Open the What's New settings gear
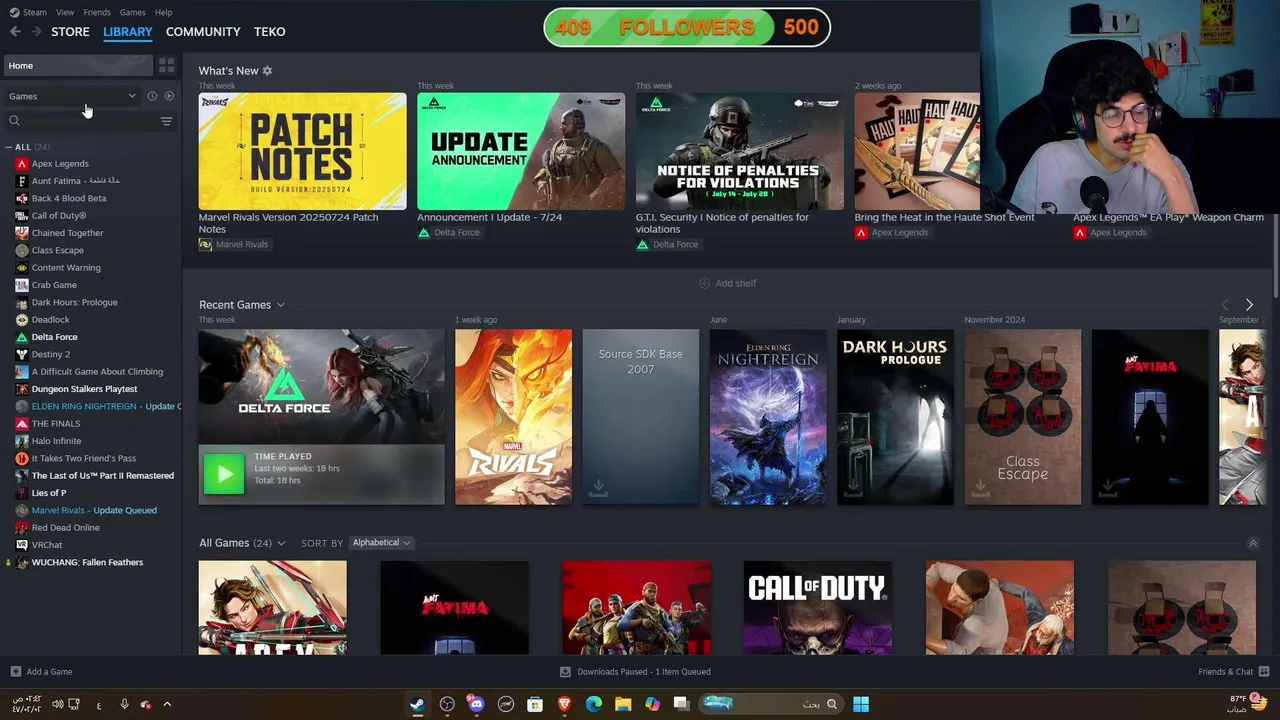Viewport: 1280px width, 720px height. point(267,71)
